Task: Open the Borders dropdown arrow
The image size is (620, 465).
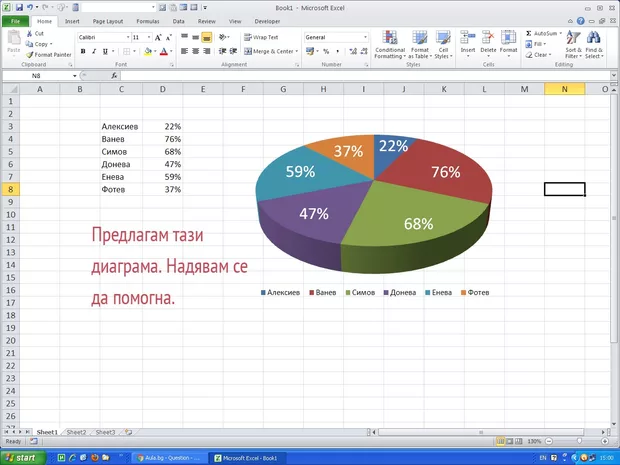Action: click(134, 51)
